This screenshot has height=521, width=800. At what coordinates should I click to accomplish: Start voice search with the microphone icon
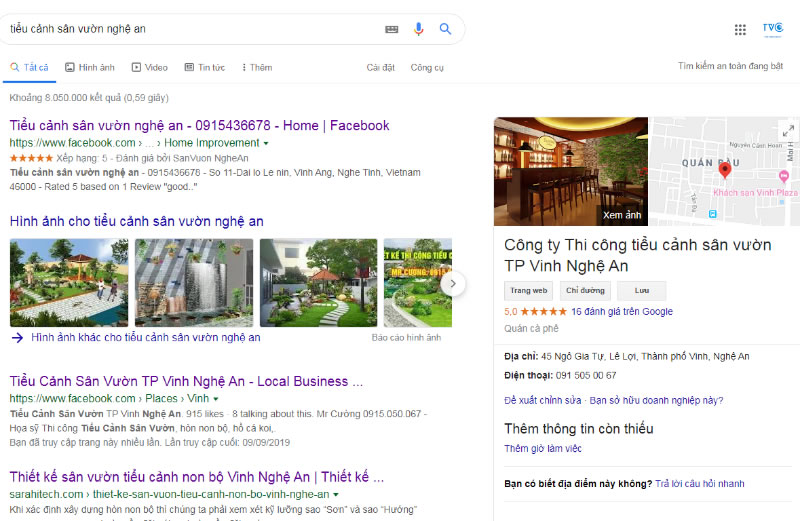coord(418,29)
